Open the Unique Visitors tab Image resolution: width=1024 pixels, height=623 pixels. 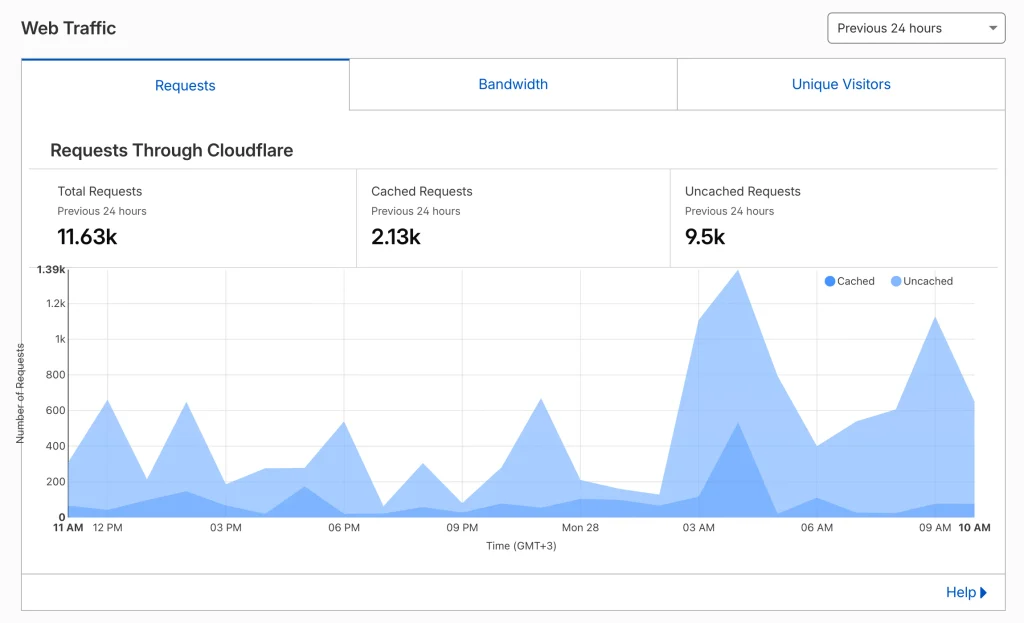[841, 84]
